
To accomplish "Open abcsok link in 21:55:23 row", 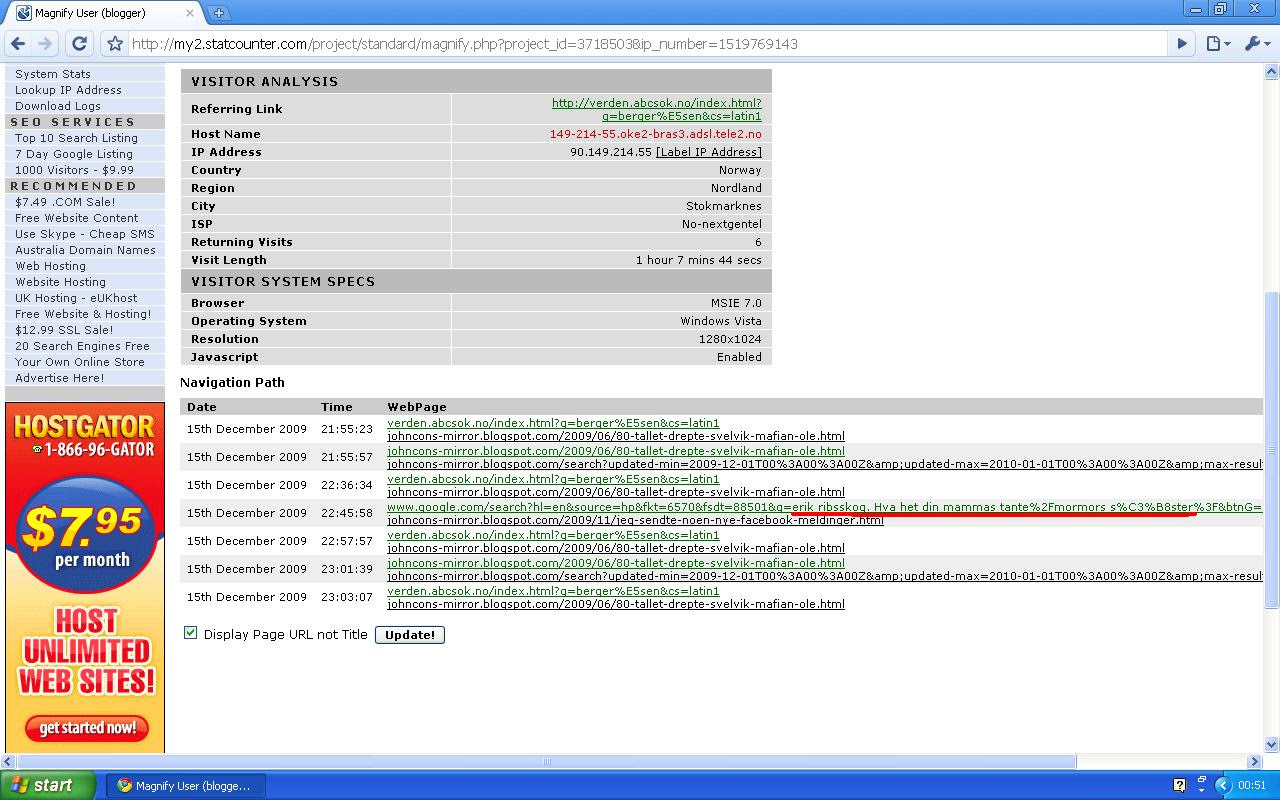I will pyautogui.click(x=553, y=423).
